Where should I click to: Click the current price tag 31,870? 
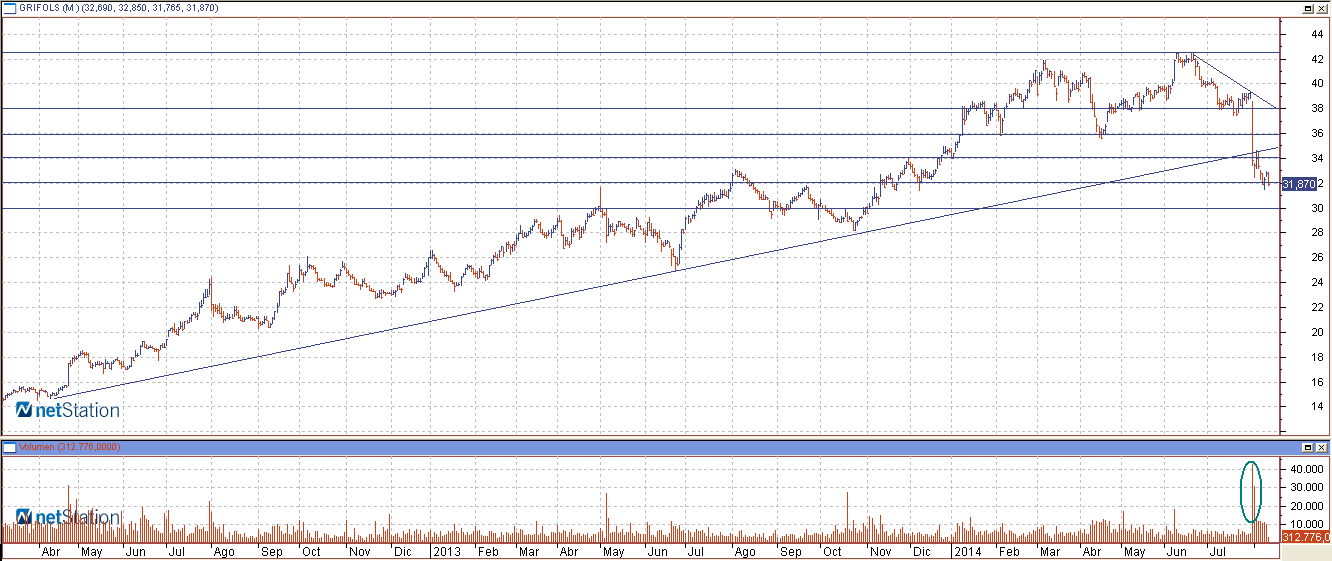click(x=1298, y=184)
